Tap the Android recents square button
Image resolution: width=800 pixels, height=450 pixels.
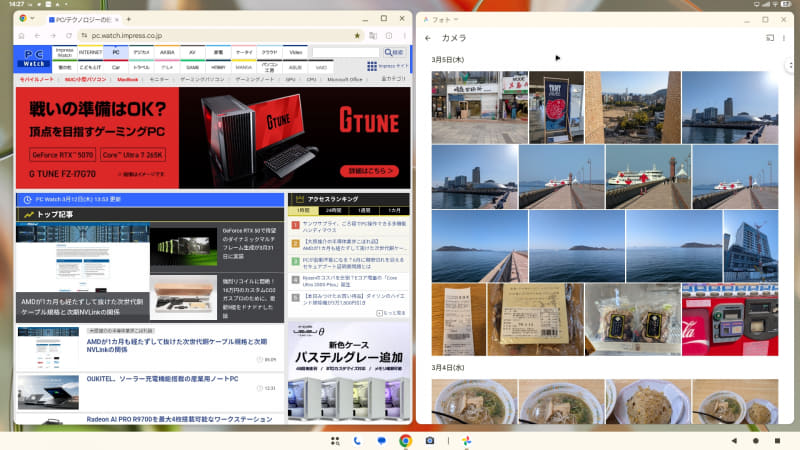click(777, 441)
